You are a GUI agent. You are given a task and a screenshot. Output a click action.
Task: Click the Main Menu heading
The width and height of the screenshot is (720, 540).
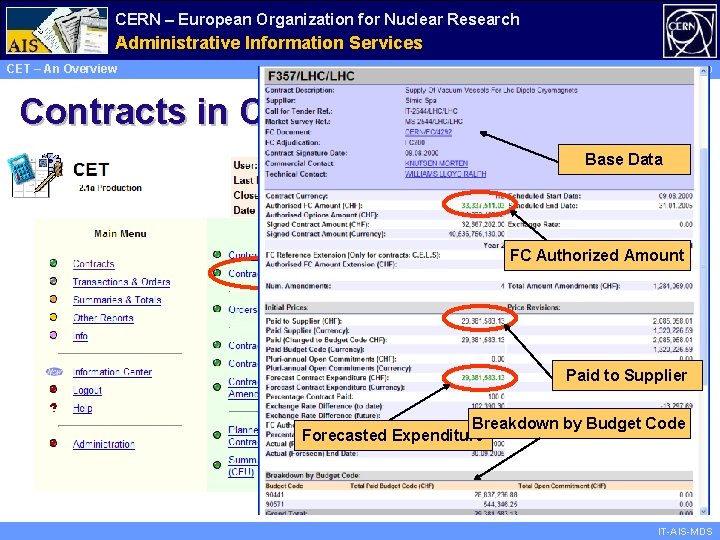(x=120, y=234)
